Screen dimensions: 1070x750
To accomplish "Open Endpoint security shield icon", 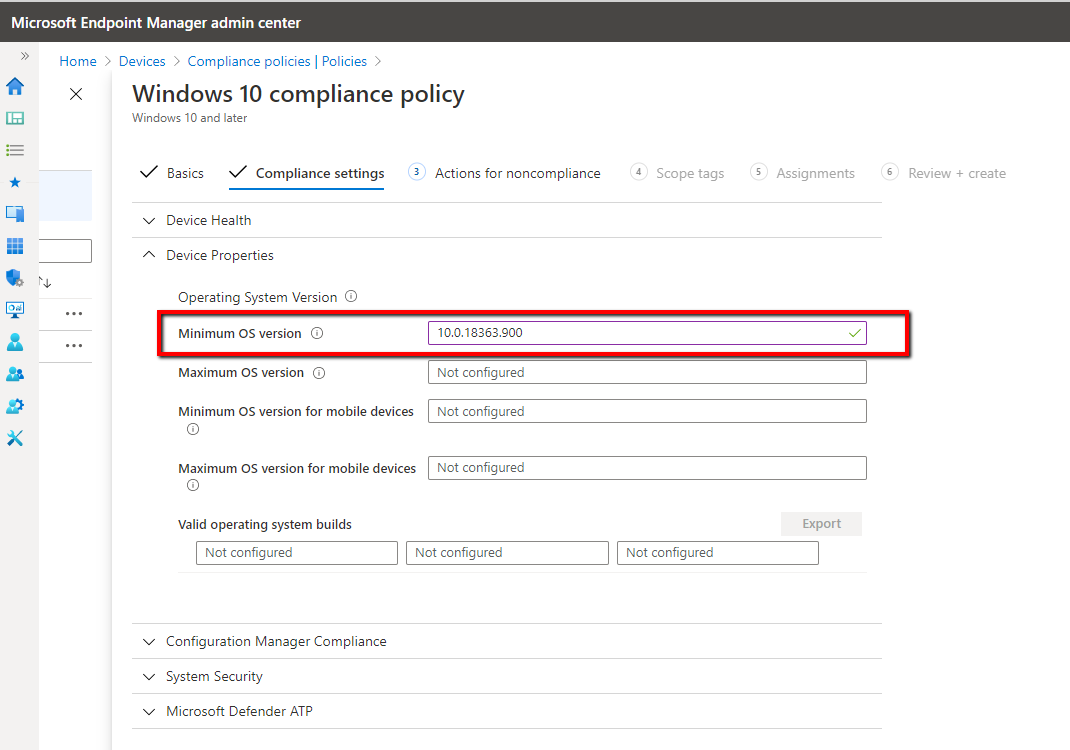I will (x=15, y=278).
